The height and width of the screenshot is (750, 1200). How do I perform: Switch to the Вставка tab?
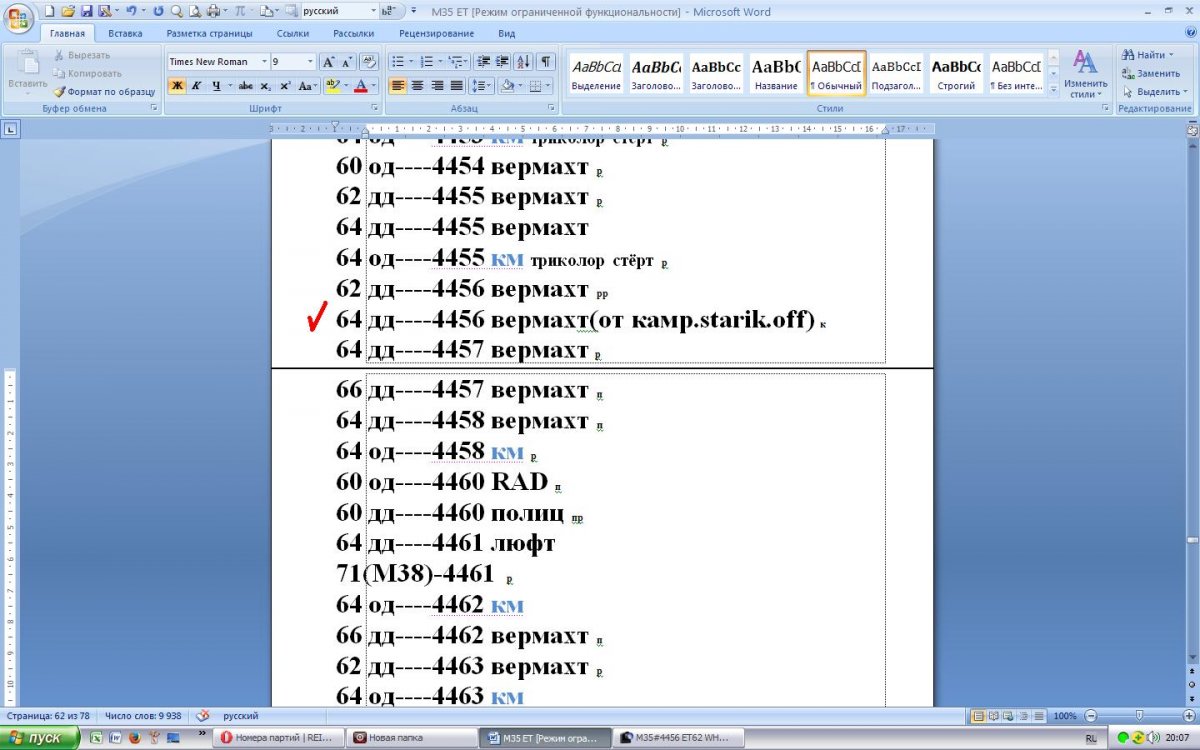125,33
